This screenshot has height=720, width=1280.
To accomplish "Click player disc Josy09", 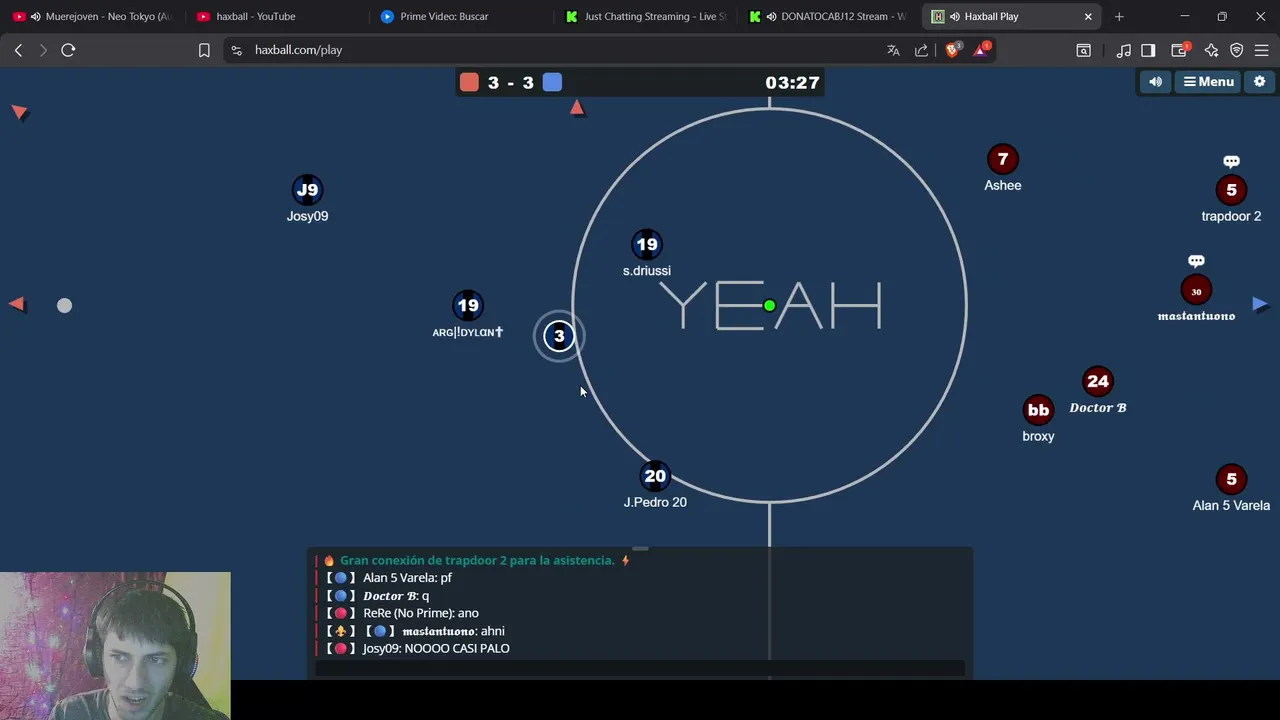I will [x=307, y=190].
